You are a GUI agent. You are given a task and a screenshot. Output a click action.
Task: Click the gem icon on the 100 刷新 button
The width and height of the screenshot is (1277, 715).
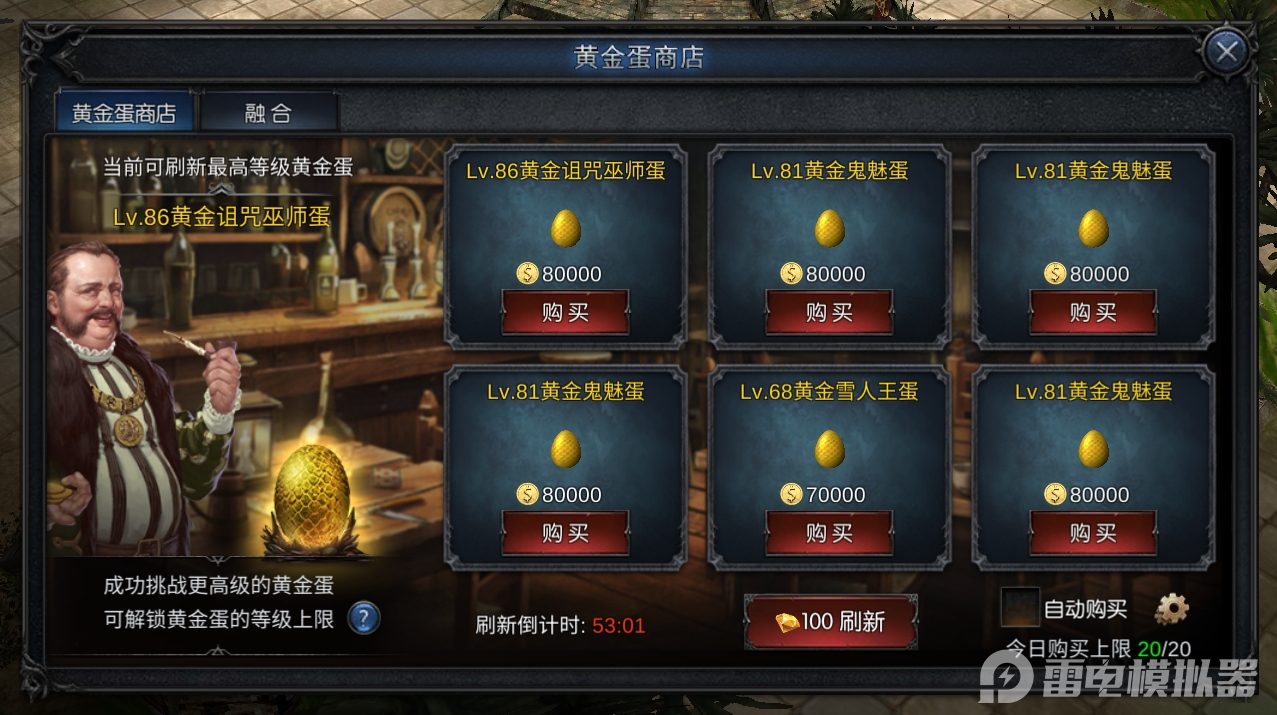788,622
